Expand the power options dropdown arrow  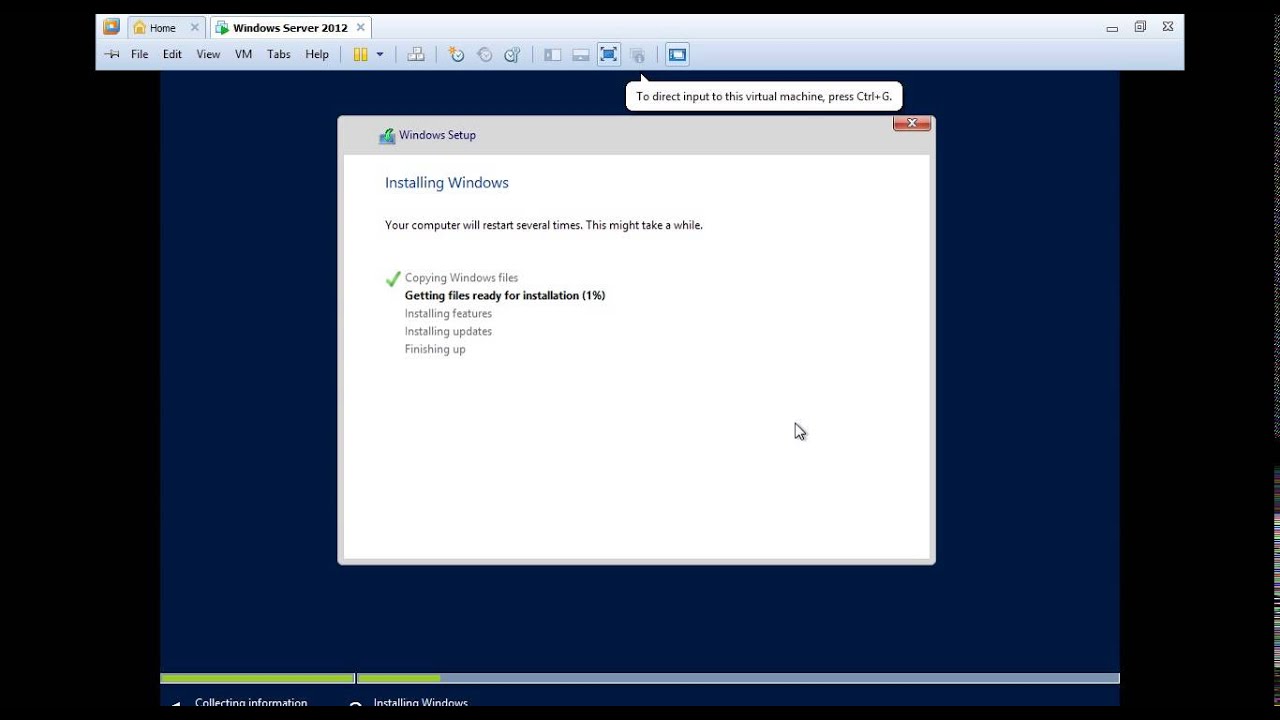pyautogui.click(x=380, y=54)
